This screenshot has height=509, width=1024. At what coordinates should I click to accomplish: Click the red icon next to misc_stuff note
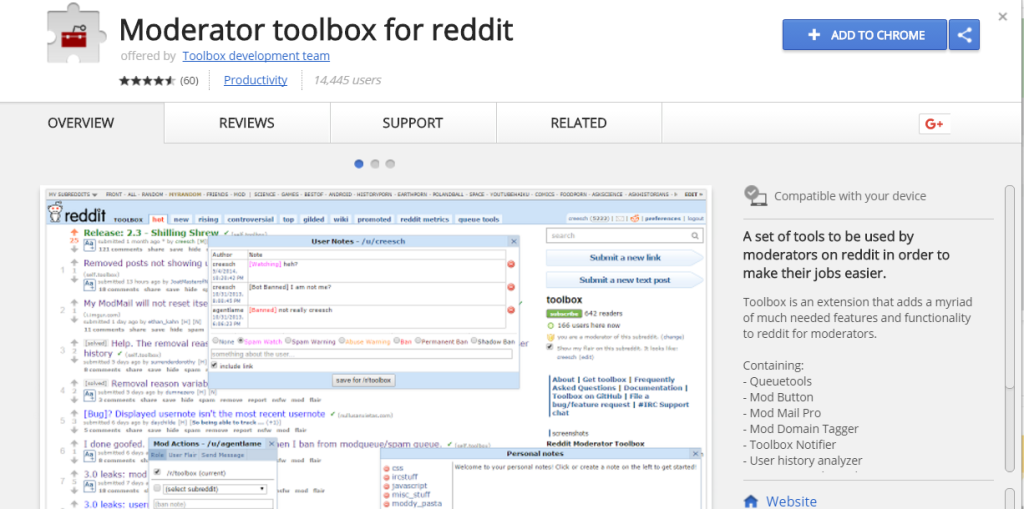pos(387,495)
